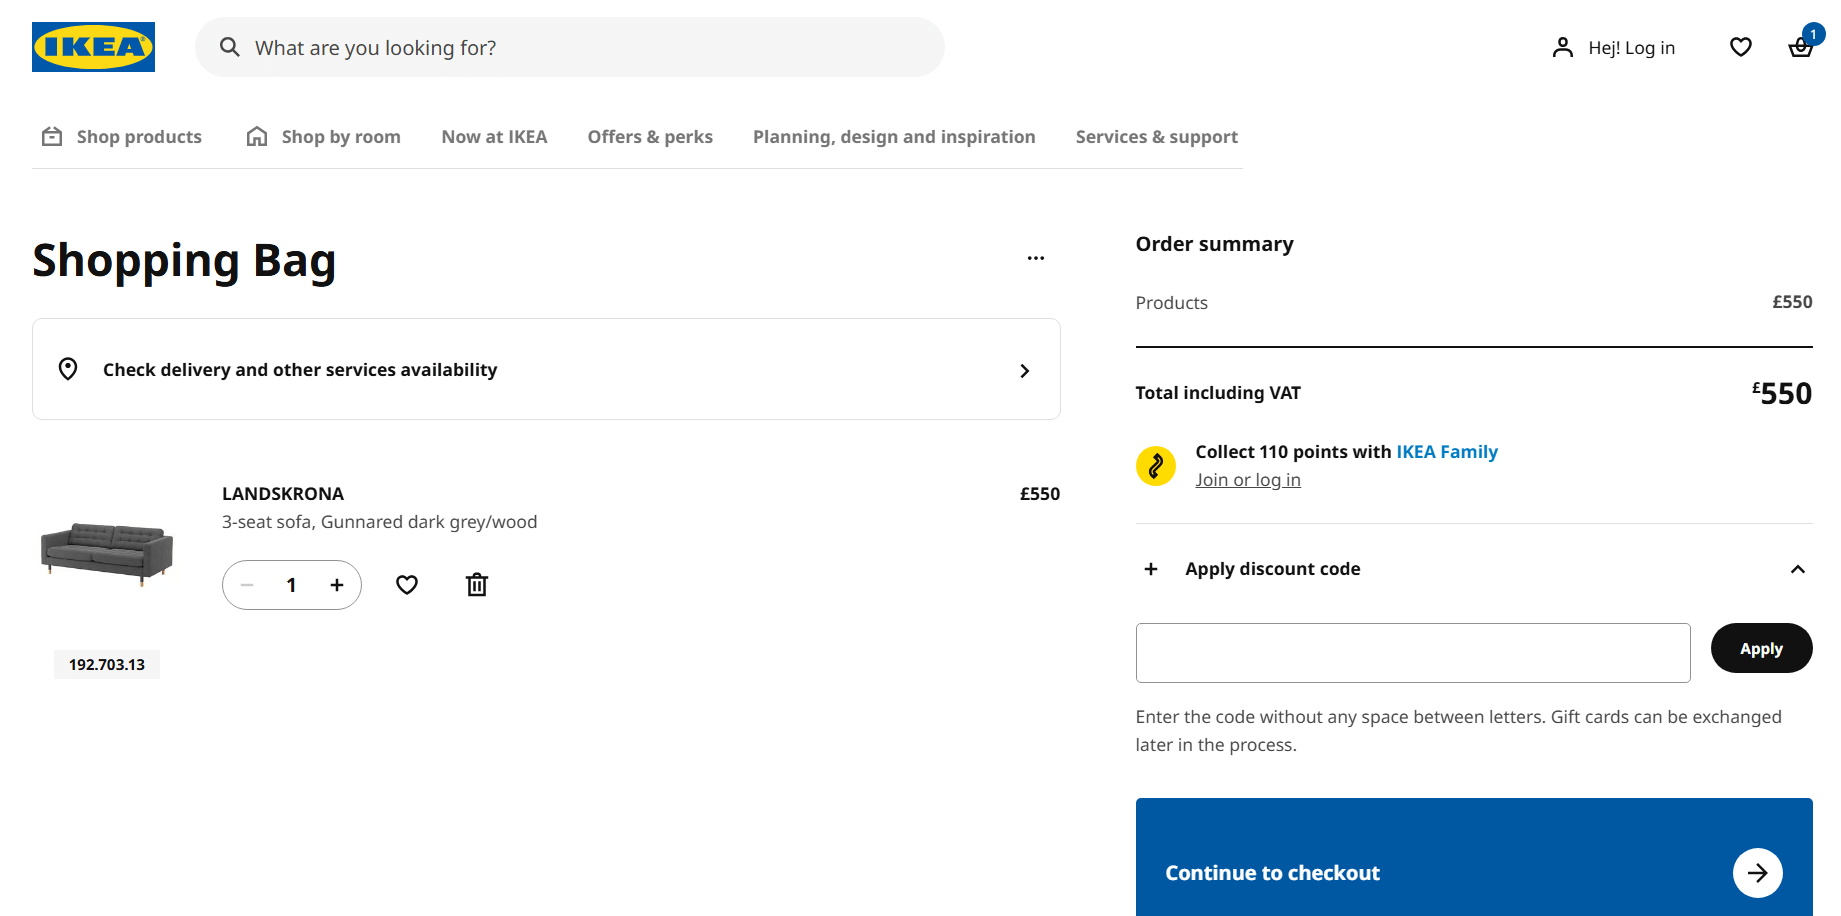Click the Apply button for discount code
1841x916 pixels.
pyautogui.click(x=1761, y=648)
